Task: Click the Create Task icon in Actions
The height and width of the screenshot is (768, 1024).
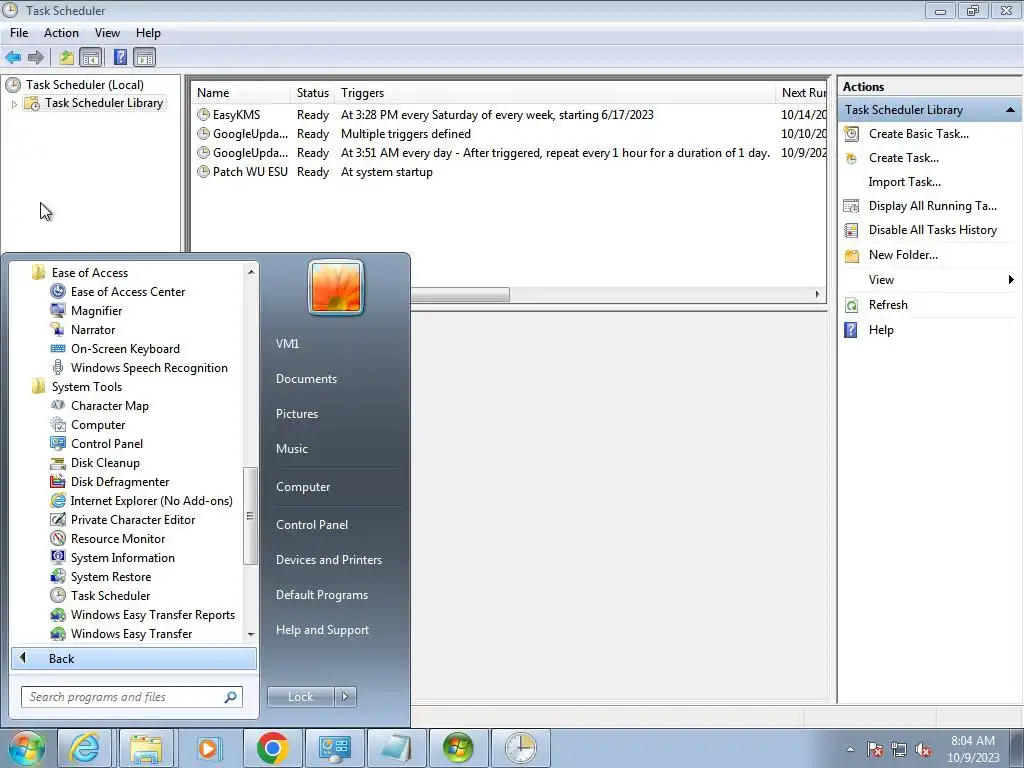Action: [x=851, y=158]
